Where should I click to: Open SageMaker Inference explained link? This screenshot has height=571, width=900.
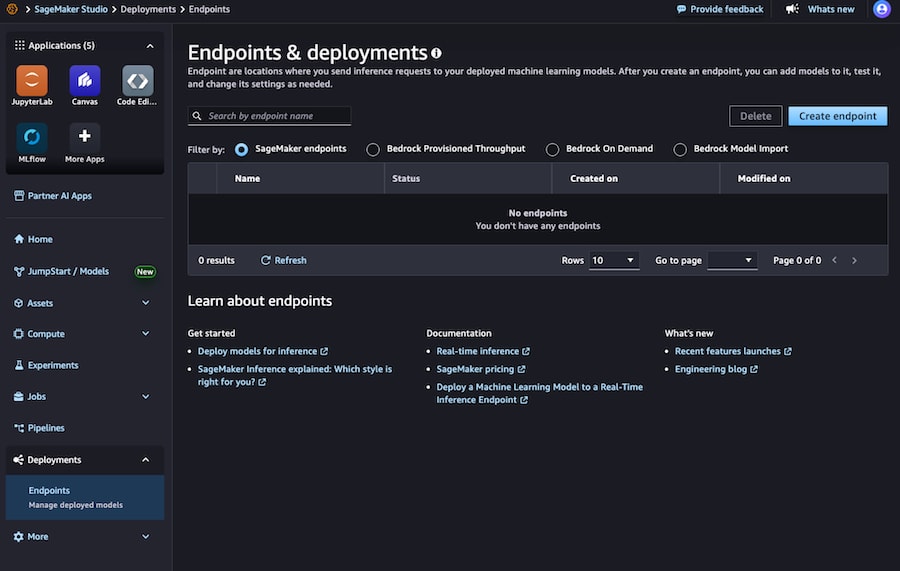294,375
